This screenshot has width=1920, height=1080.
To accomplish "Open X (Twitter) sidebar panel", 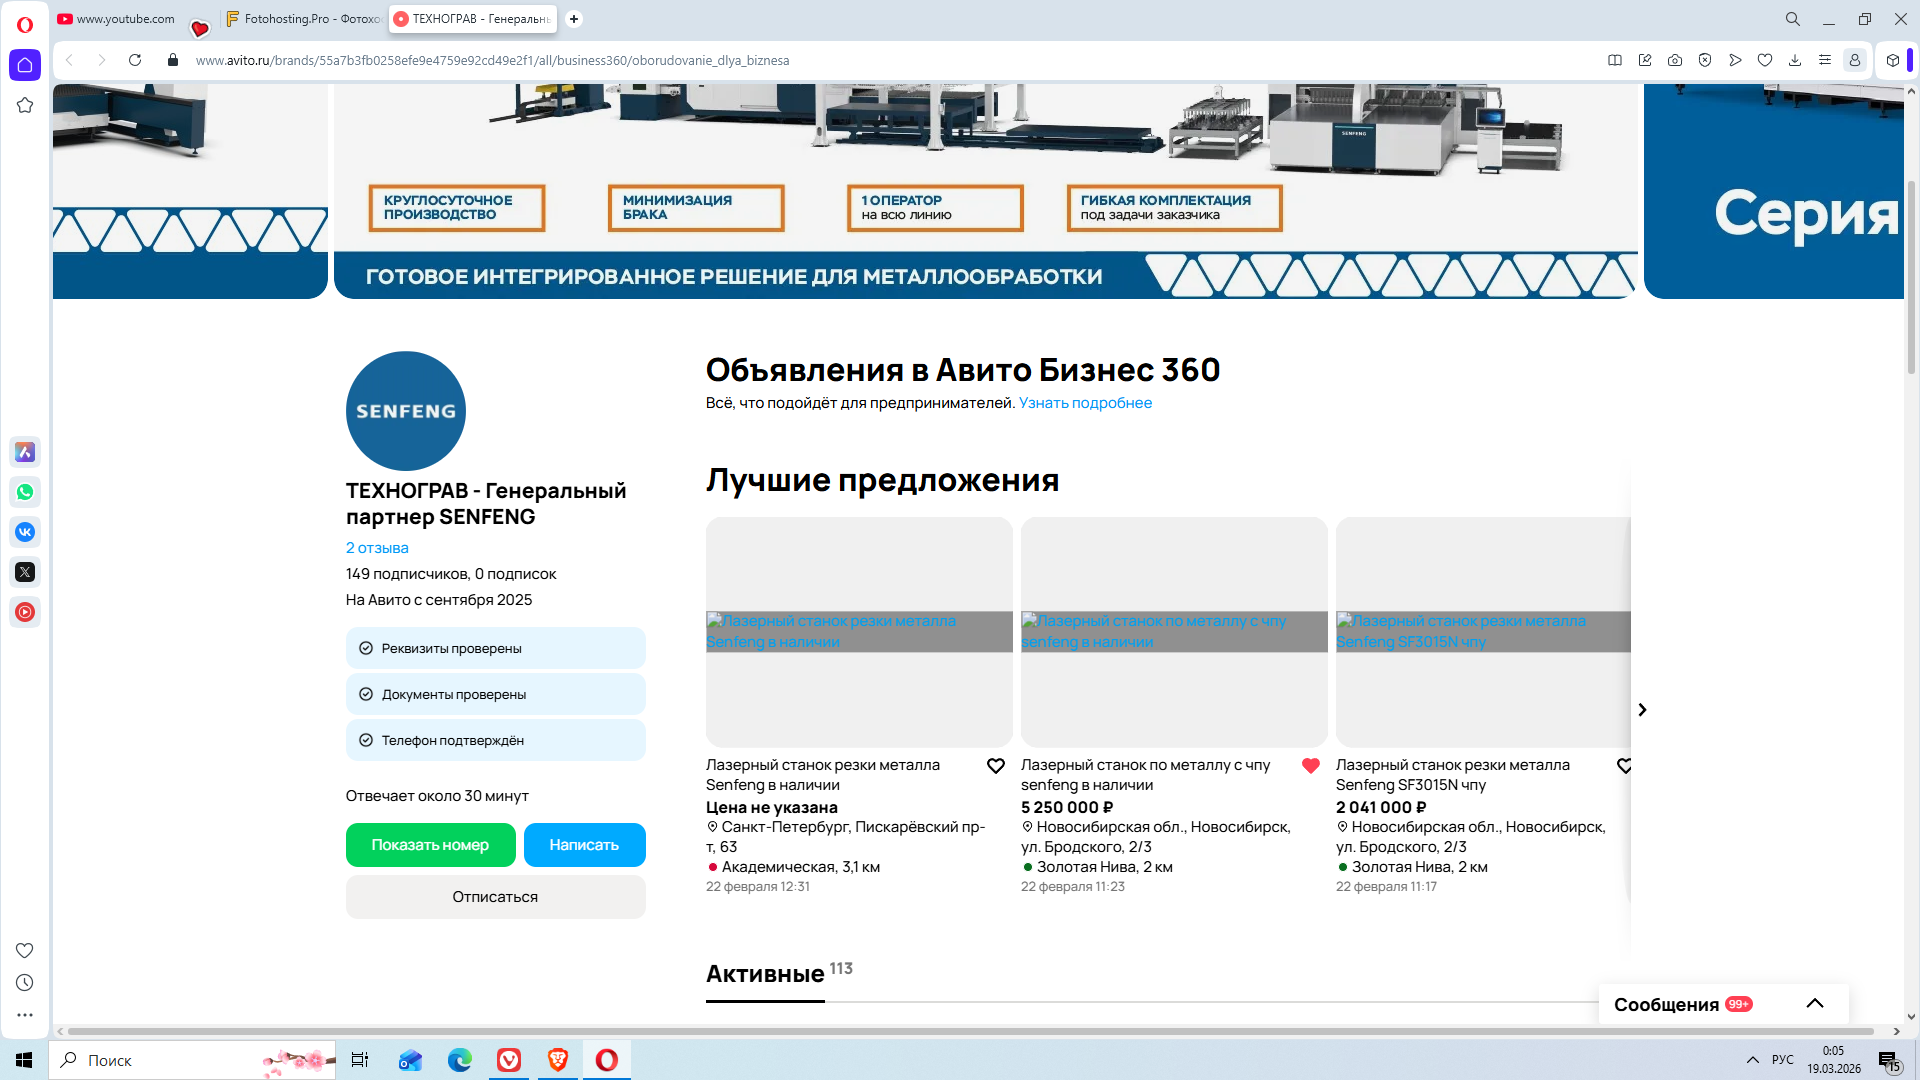I will pos(25,572).
